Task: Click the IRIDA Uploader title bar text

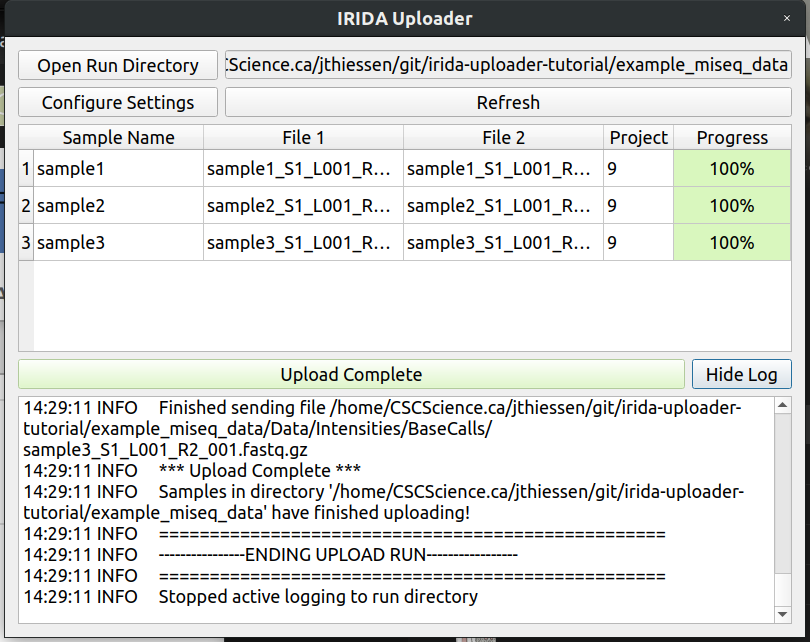Action: click(x=404, y=19)
